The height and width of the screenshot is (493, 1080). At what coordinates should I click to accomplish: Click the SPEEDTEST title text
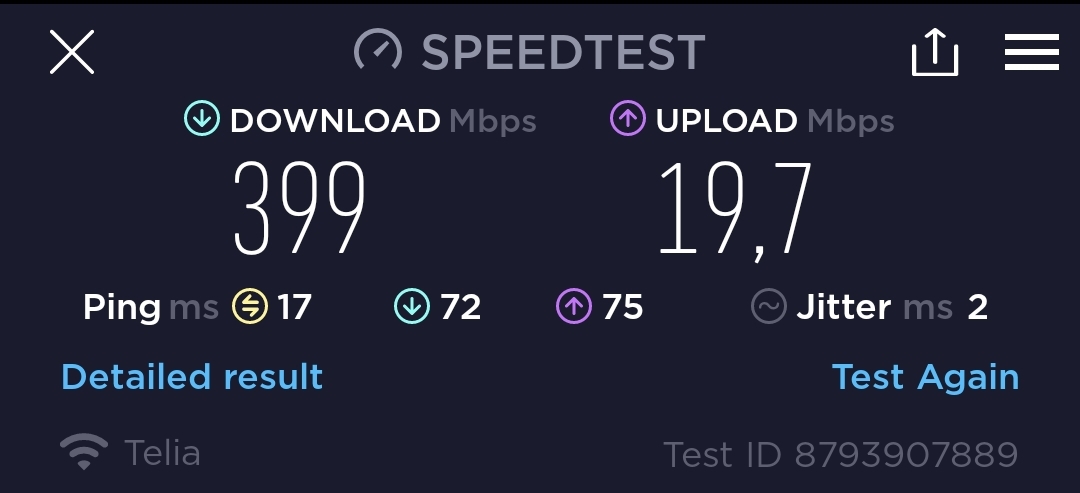[563, 52]
